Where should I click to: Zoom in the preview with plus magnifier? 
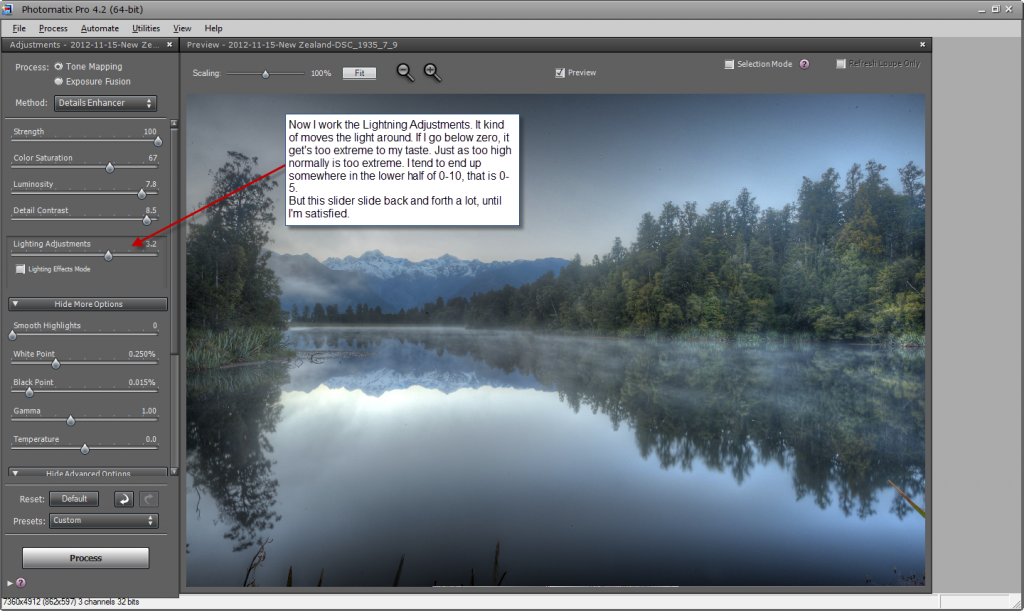(x=432, y=72)
